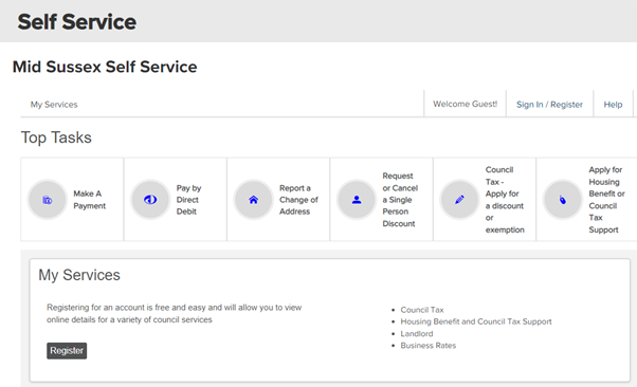The width and height of the screenshot is (637, 387).
Task: Click the Top Tasks heading
Action: [x=56, y=138]
